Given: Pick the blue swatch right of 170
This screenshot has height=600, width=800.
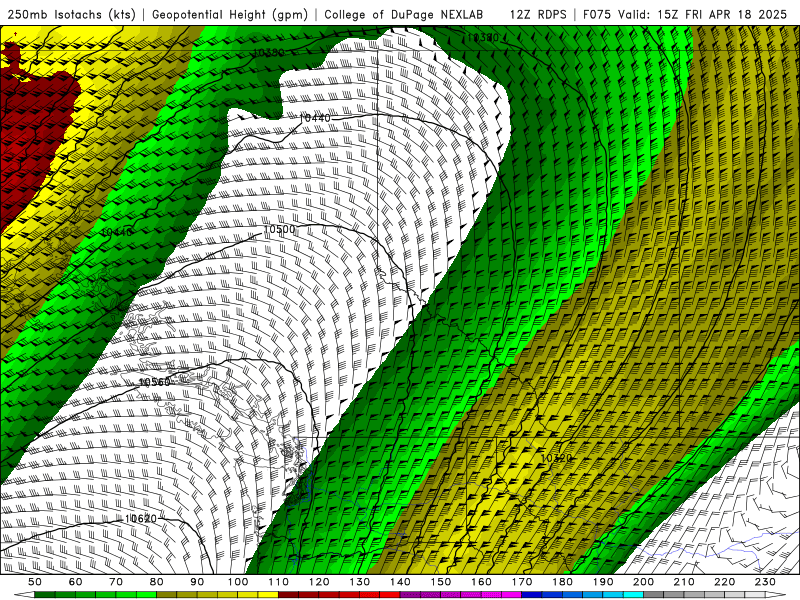Looking at the screenshot, I should 532,595.
